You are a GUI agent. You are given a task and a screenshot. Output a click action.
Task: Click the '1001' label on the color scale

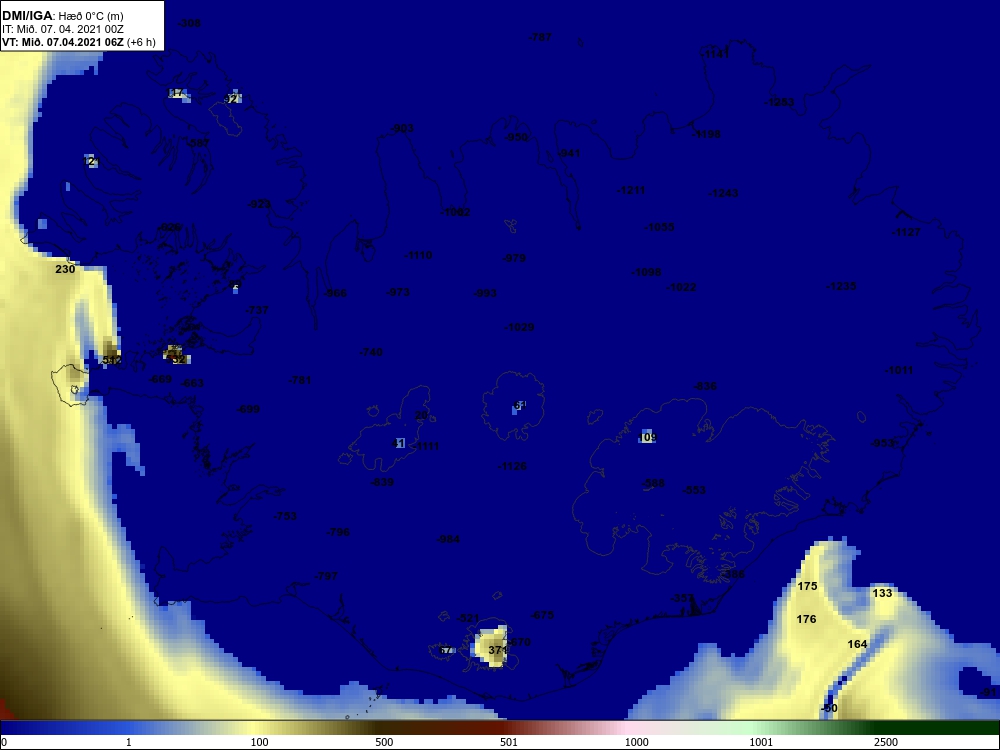[x=761, y=742]
